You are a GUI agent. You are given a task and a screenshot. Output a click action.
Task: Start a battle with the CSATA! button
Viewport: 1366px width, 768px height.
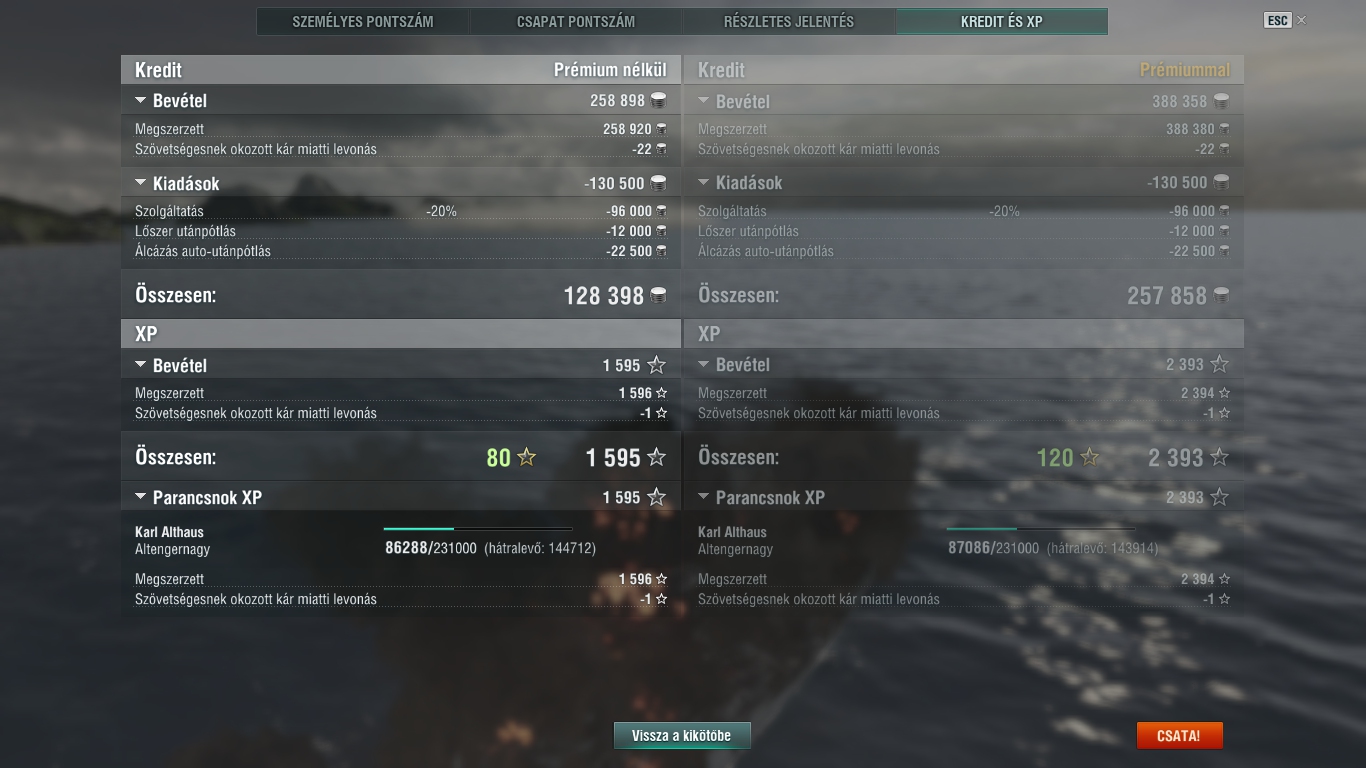[1179, 735]
